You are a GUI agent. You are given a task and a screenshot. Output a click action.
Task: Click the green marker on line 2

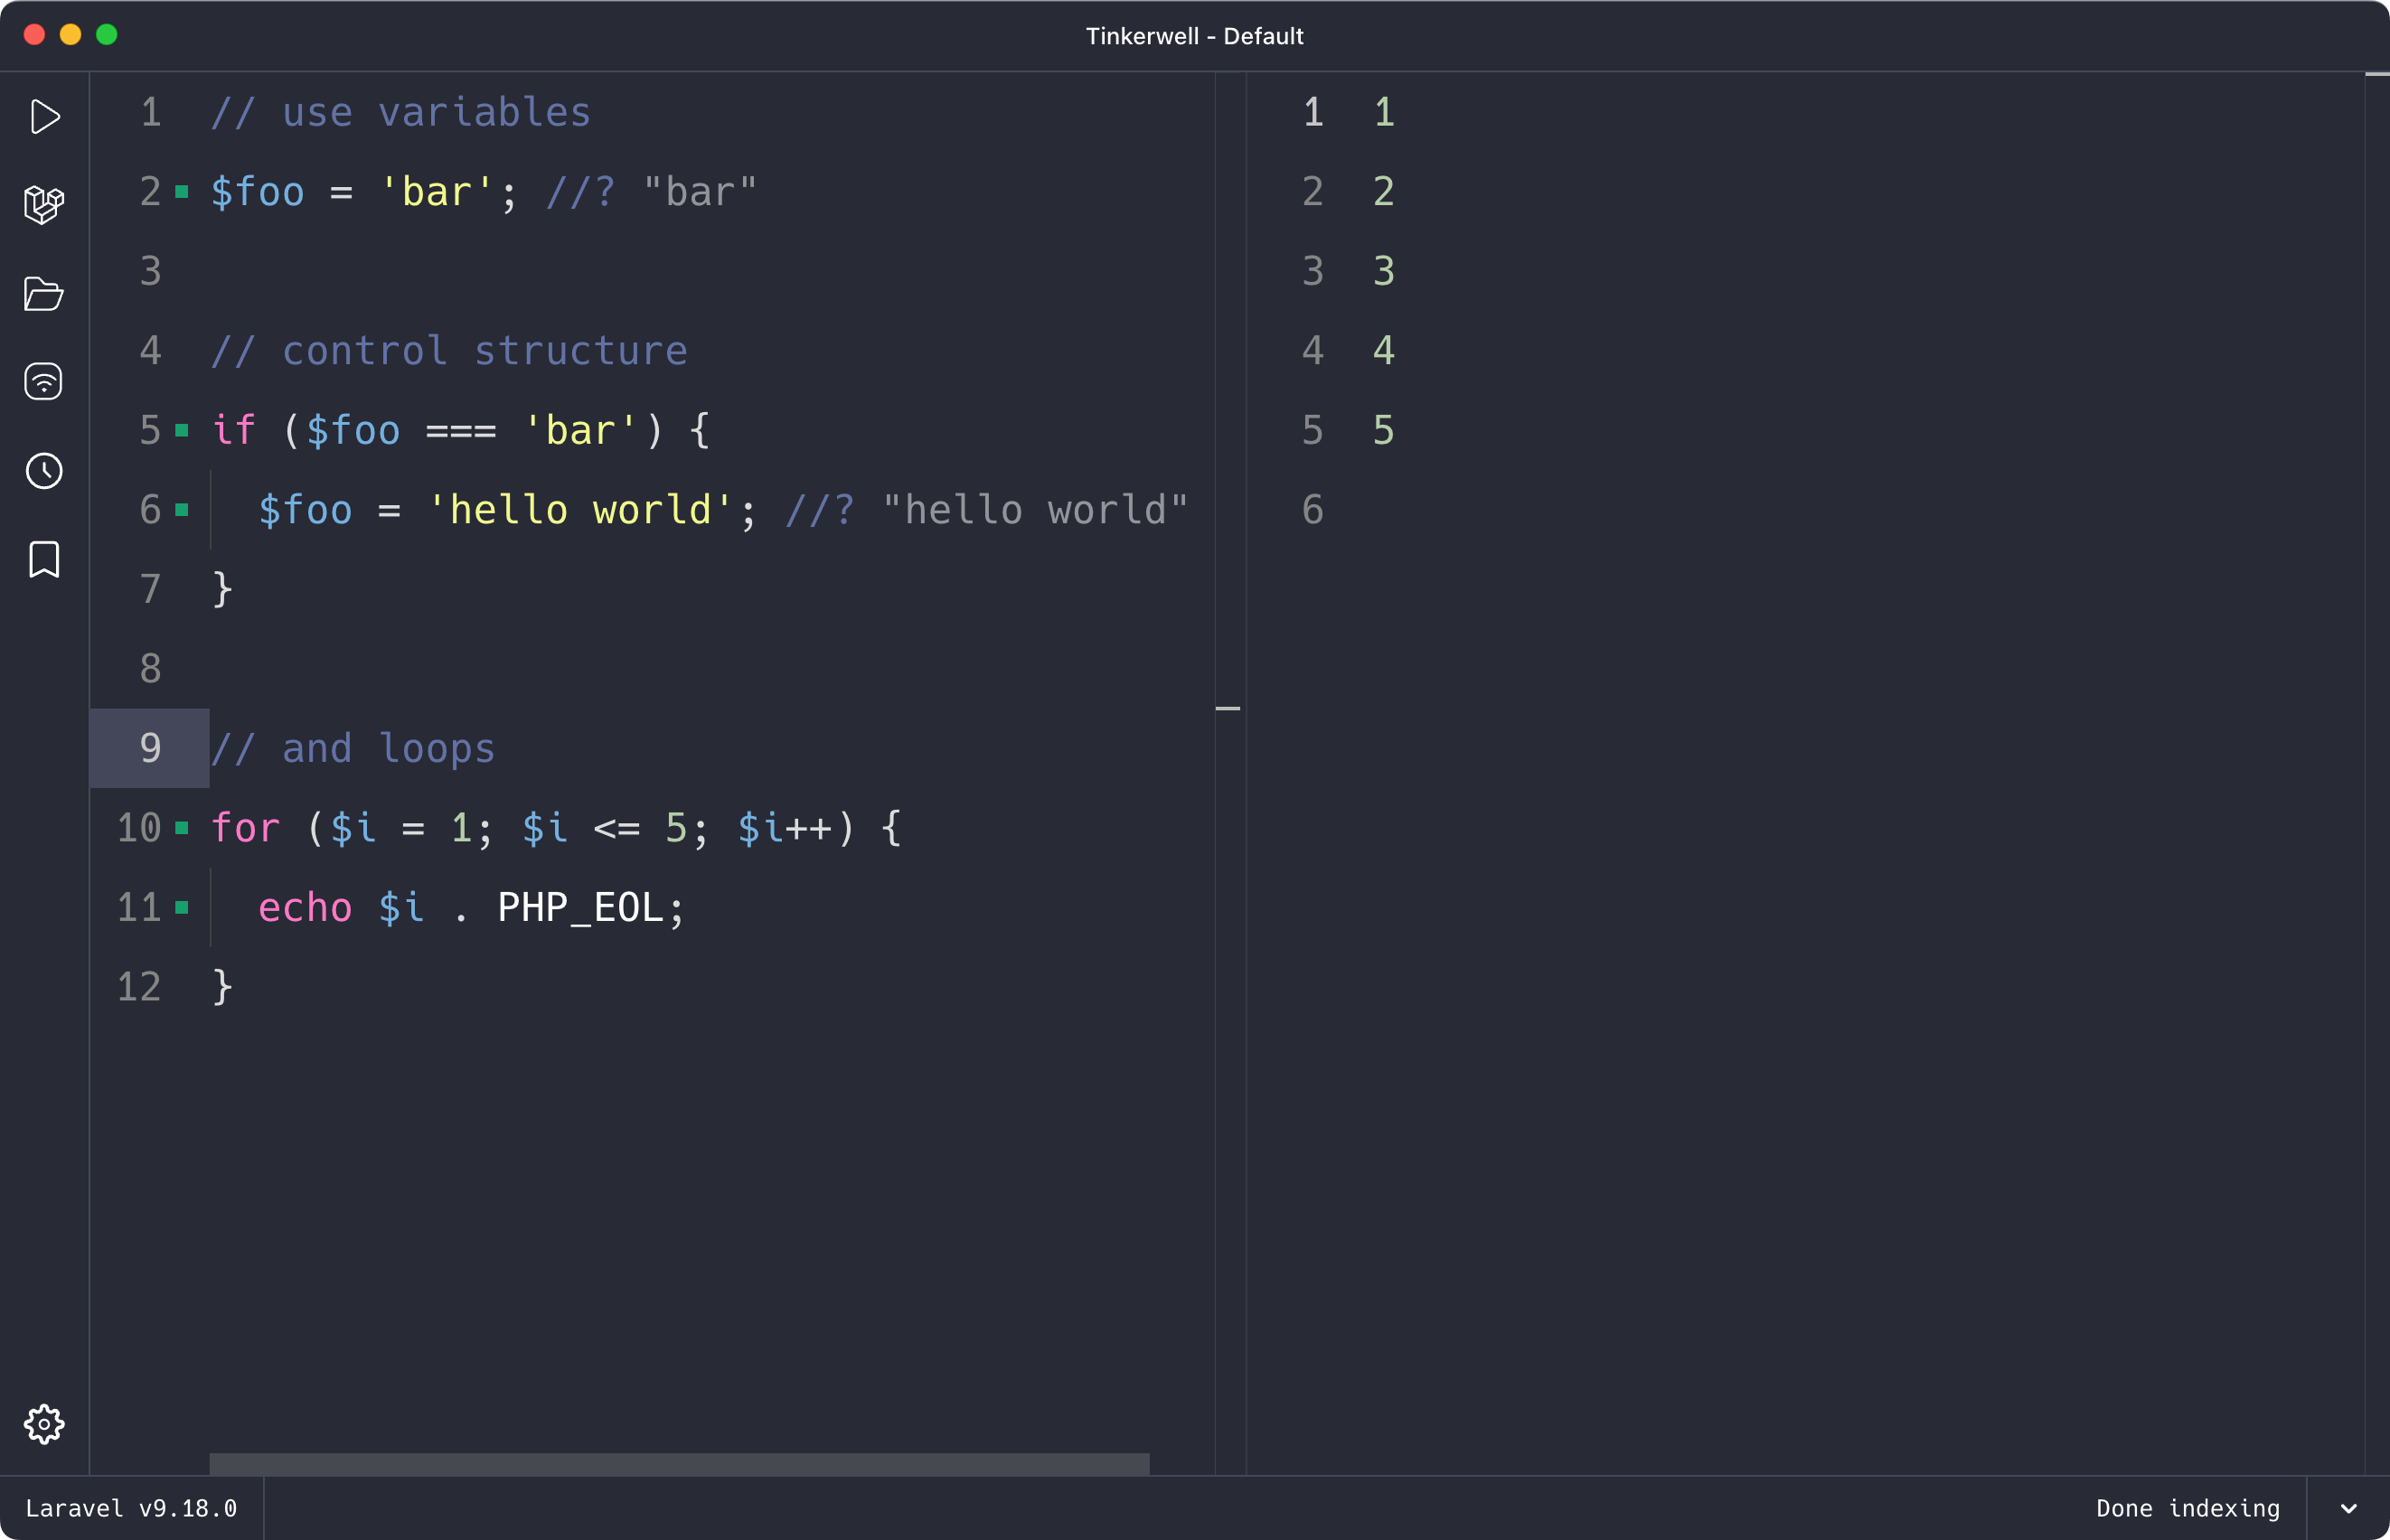tap(182, 191)
